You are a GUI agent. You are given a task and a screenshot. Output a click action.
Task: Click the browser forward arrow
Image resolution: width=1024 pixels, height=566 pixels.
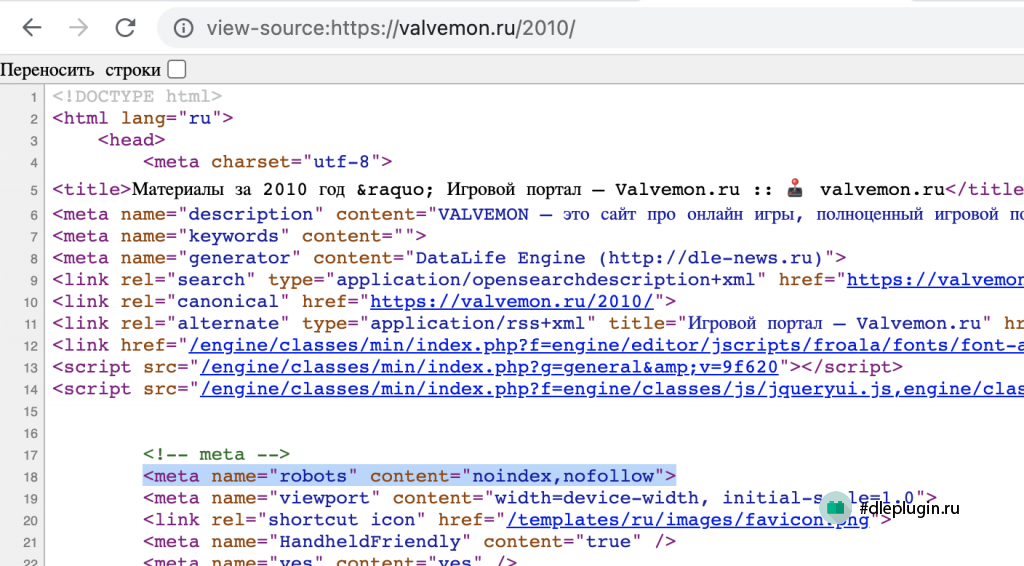(x=78, y=27)
